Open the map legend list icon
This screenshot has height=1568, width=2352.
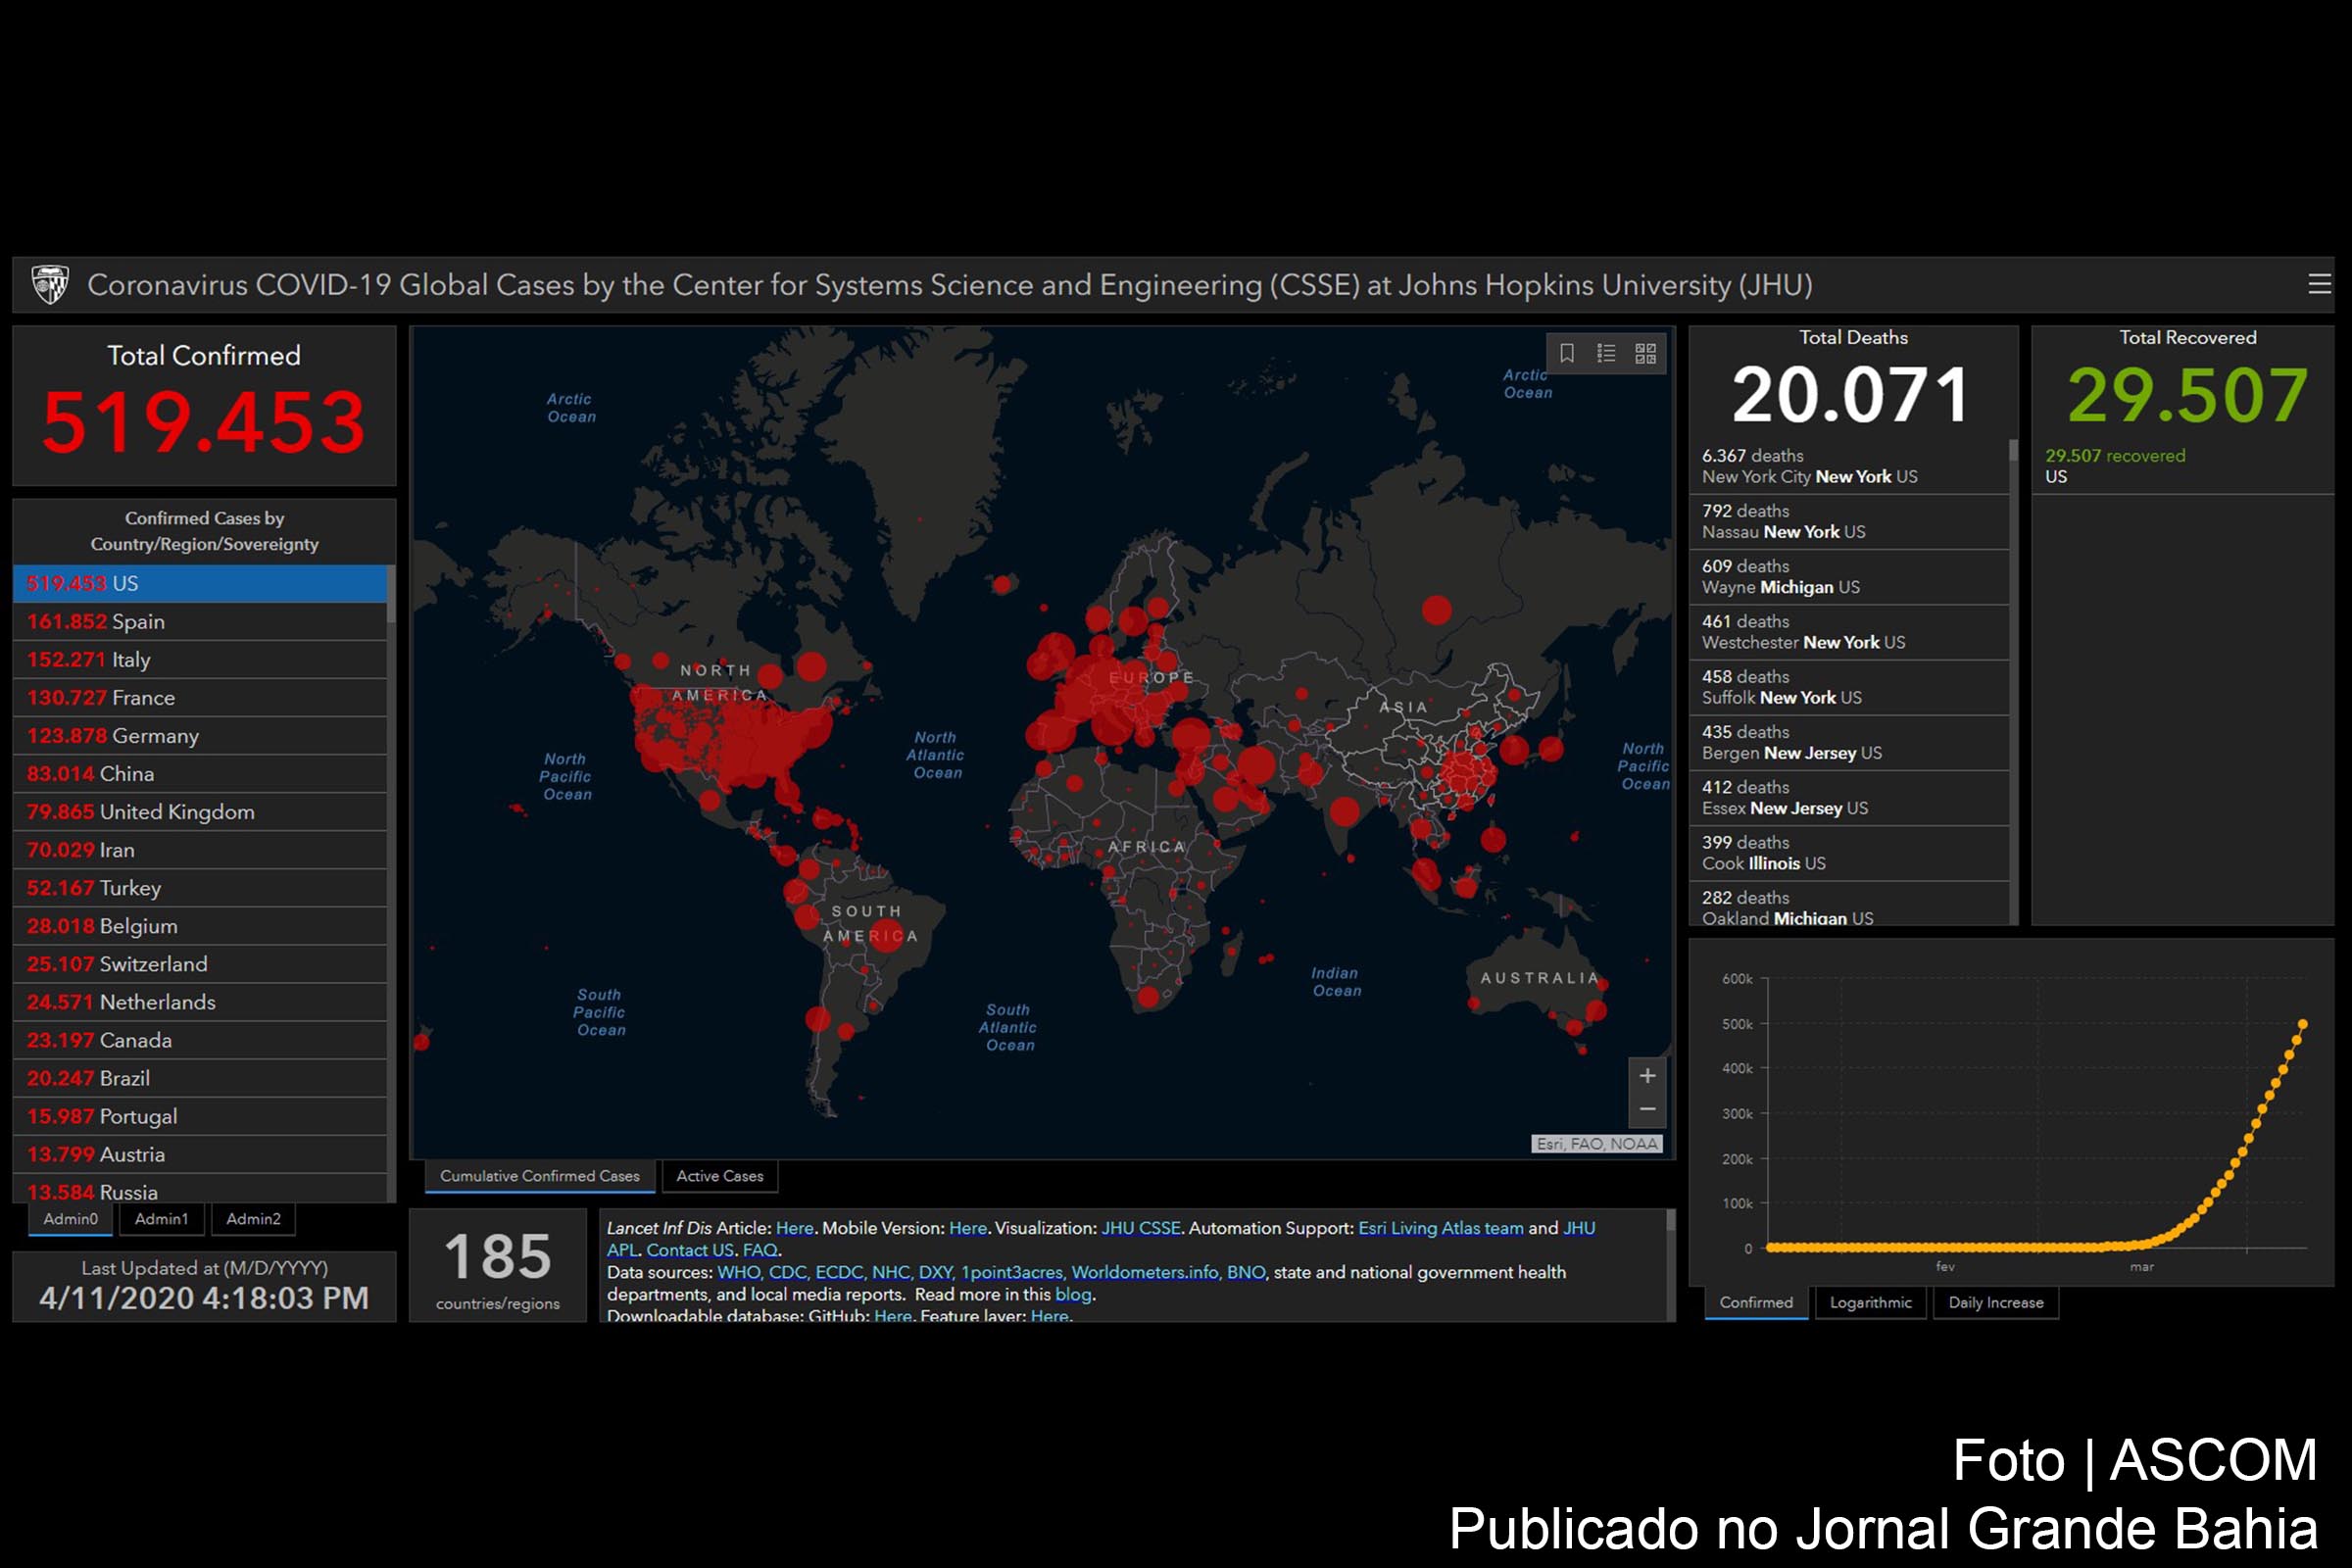tap(1606, 353)
